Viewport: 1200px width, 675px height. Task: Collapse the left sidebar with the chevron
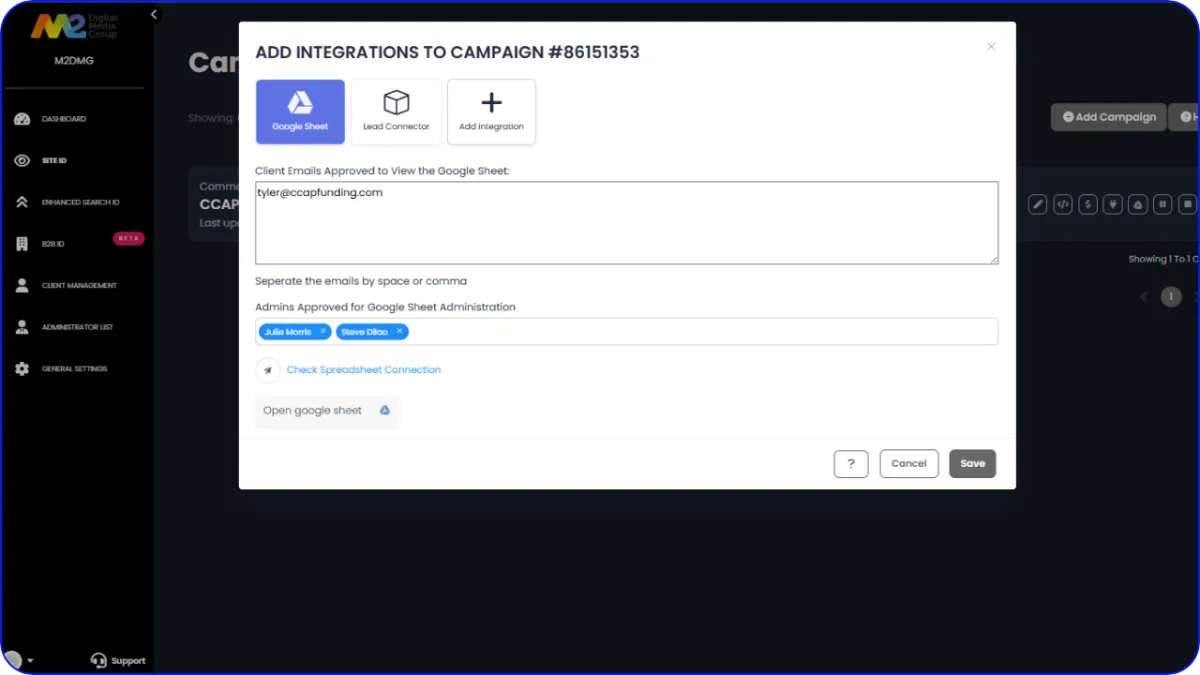154,14
